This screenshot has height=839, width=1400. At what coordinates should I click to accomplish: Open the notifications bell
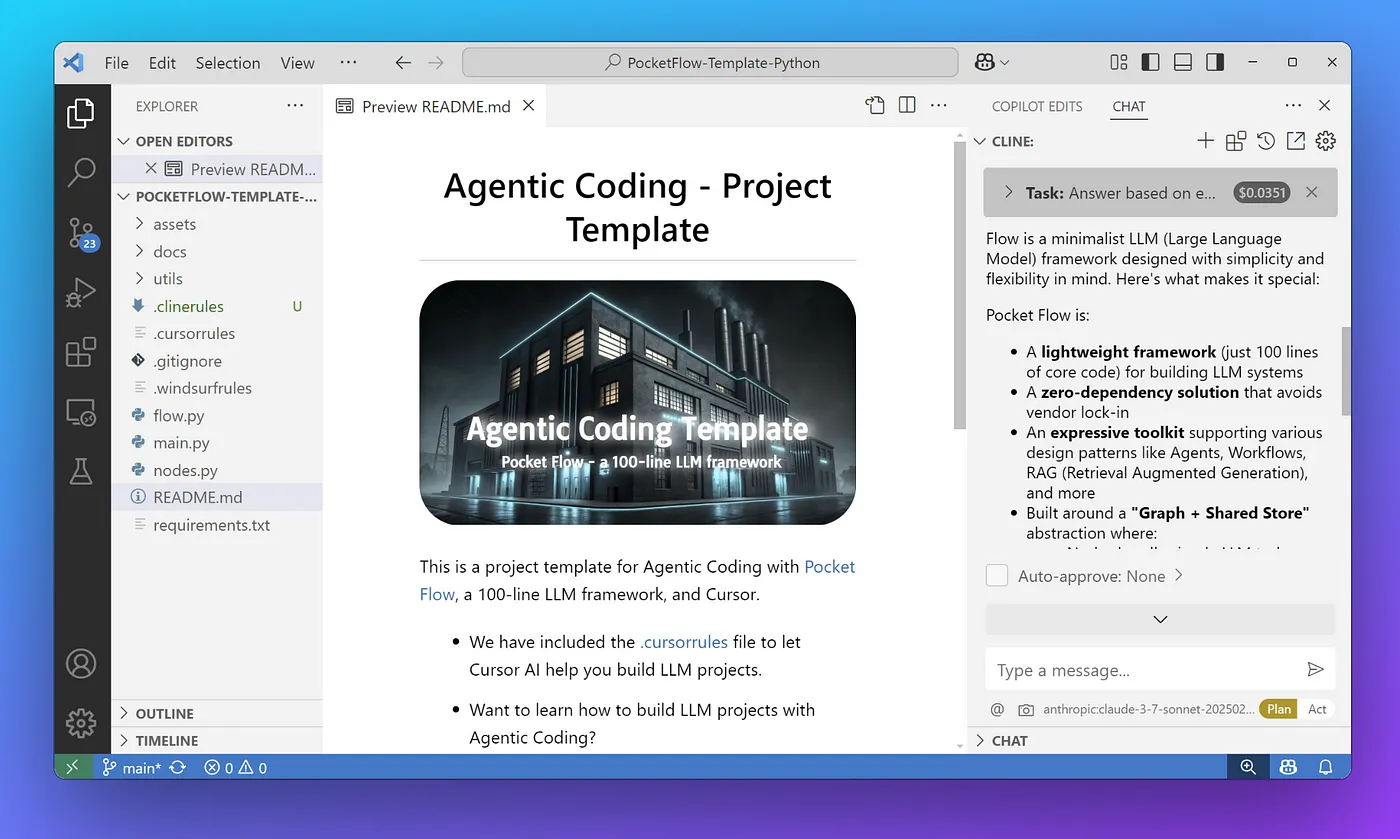coord(1326,767)
